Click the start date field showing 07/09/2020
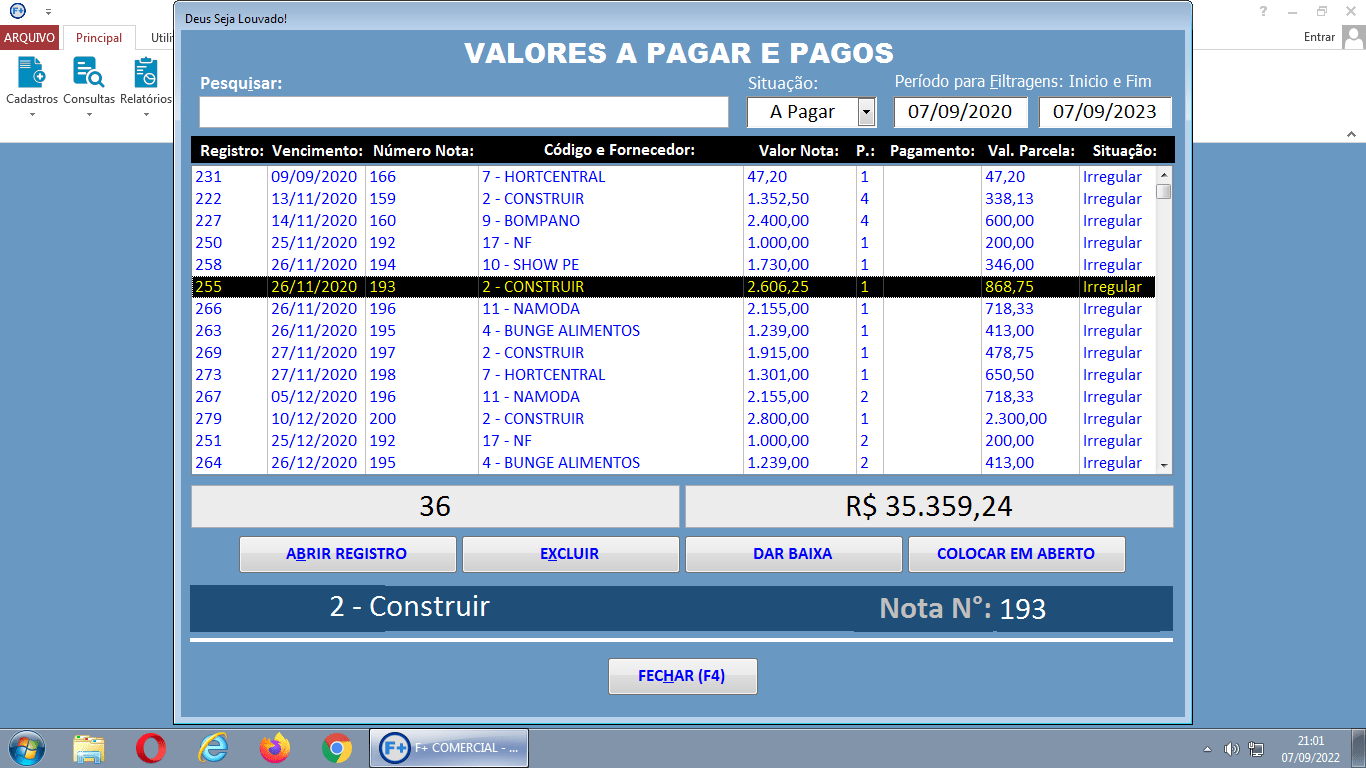 (960, 112)
